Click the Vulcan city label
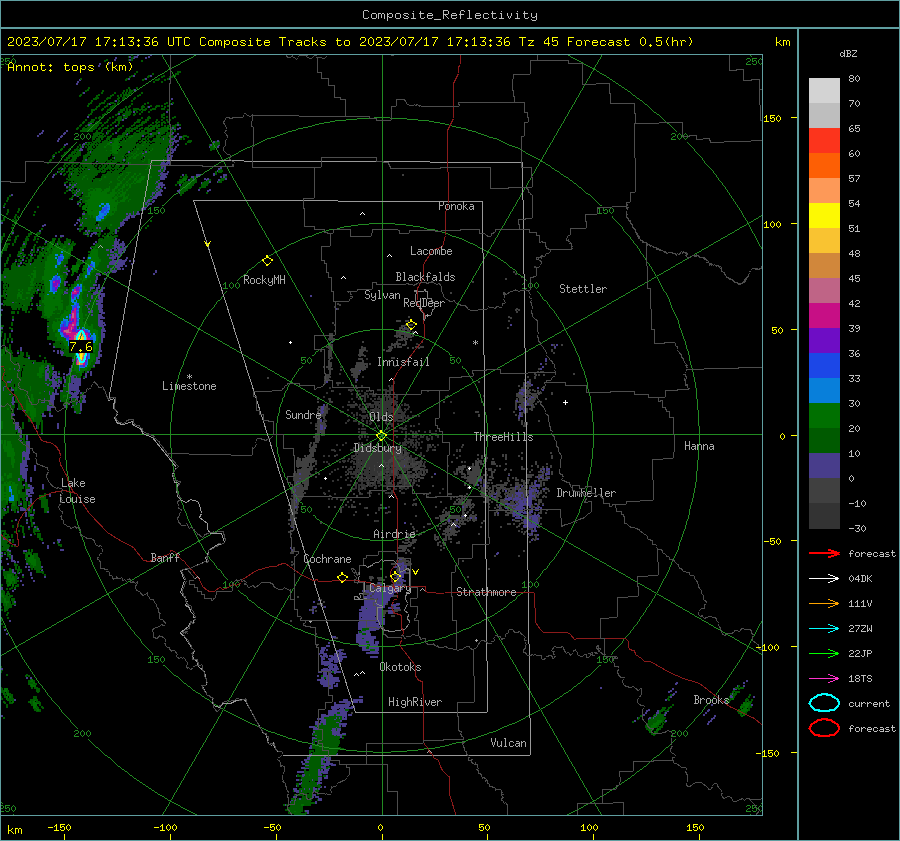The width and height of the screenshot is (900, 841). click(508, 743)
